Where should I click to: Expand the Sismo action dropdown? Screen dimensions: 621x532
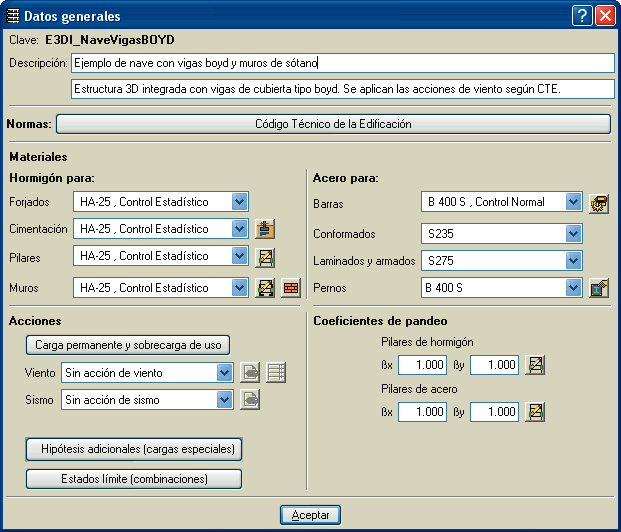(x=225, y=399)
